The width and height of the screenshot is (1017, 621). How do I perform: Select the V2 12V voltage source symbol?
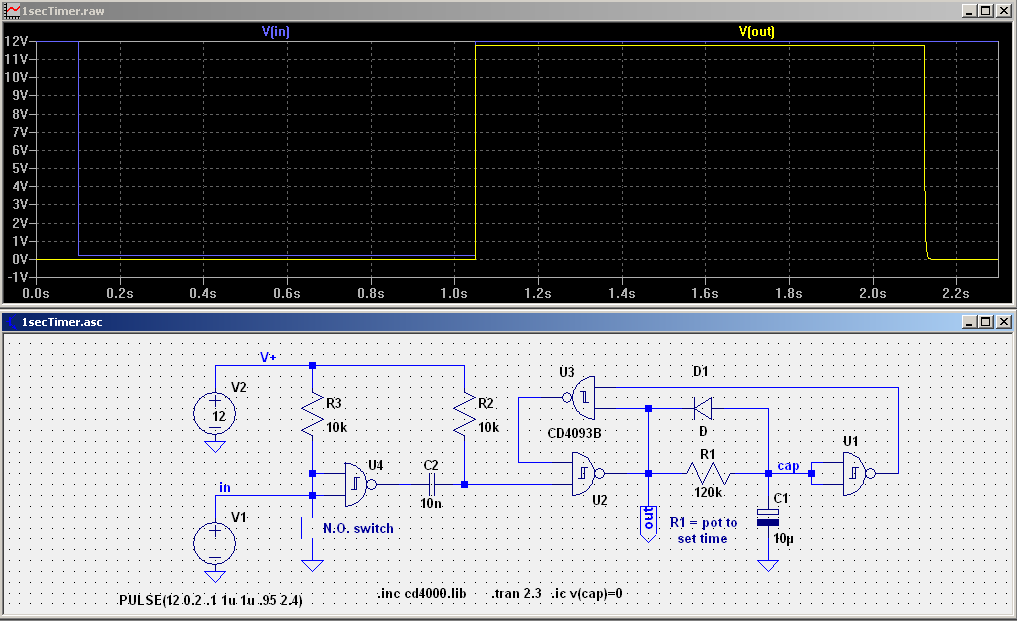point(215,413)
